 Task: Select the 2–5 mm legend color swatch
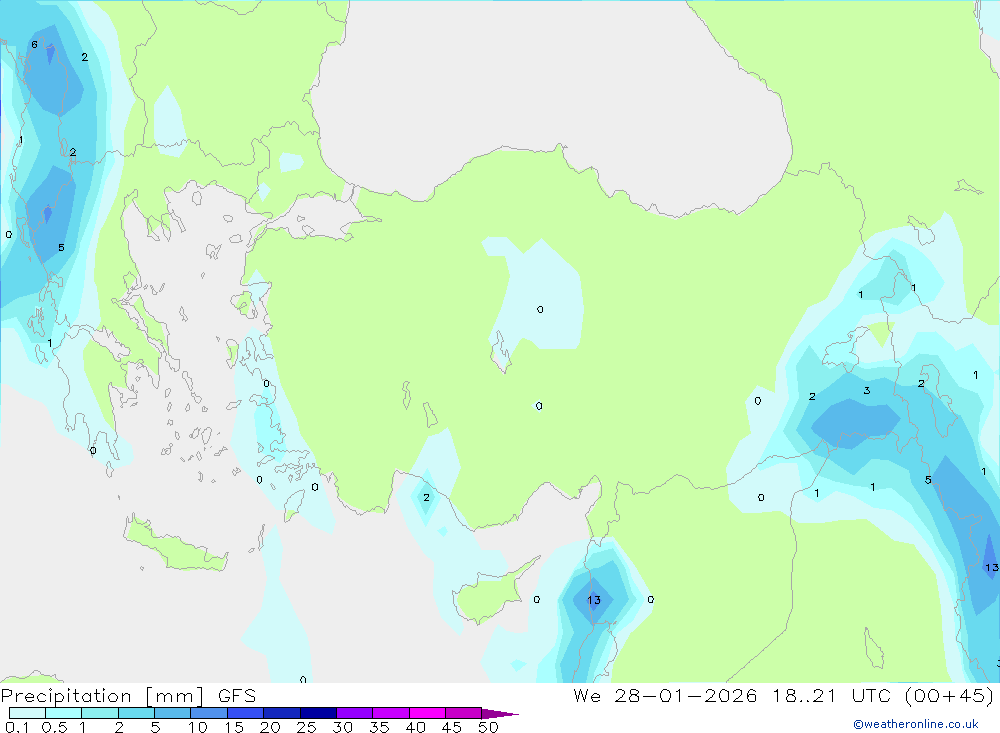(136, 713)
